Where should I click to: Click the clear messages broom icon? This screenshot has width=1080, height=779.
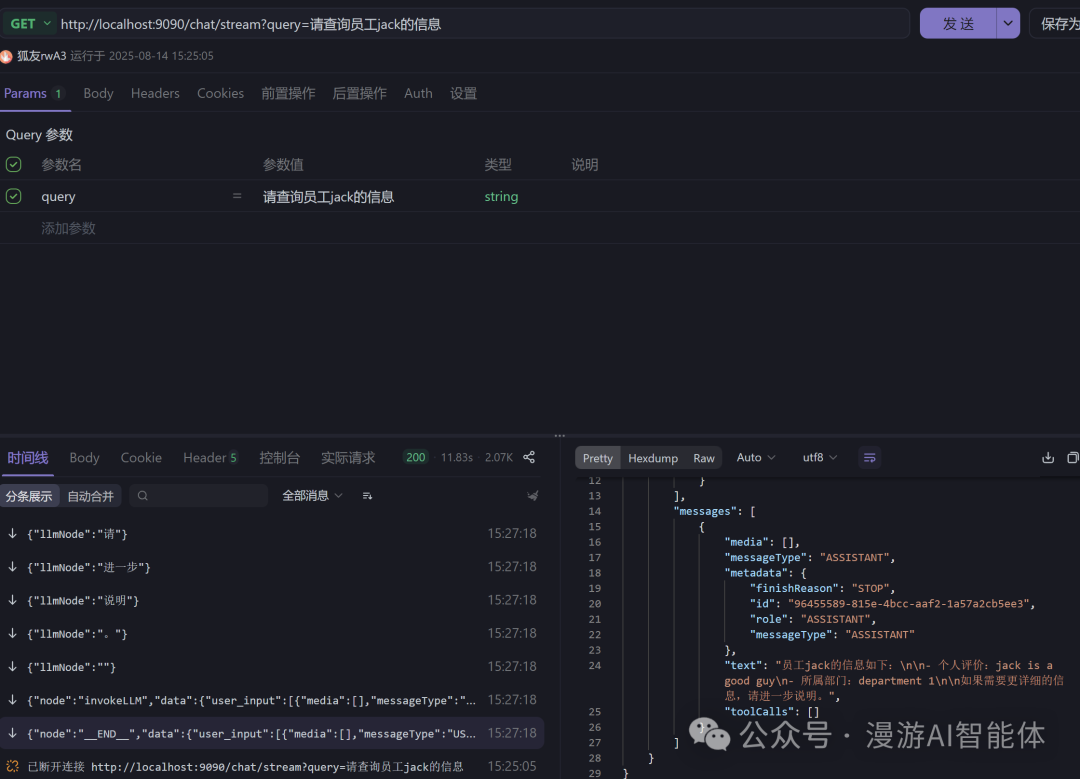pyautogui.click(x=533, y=495)
